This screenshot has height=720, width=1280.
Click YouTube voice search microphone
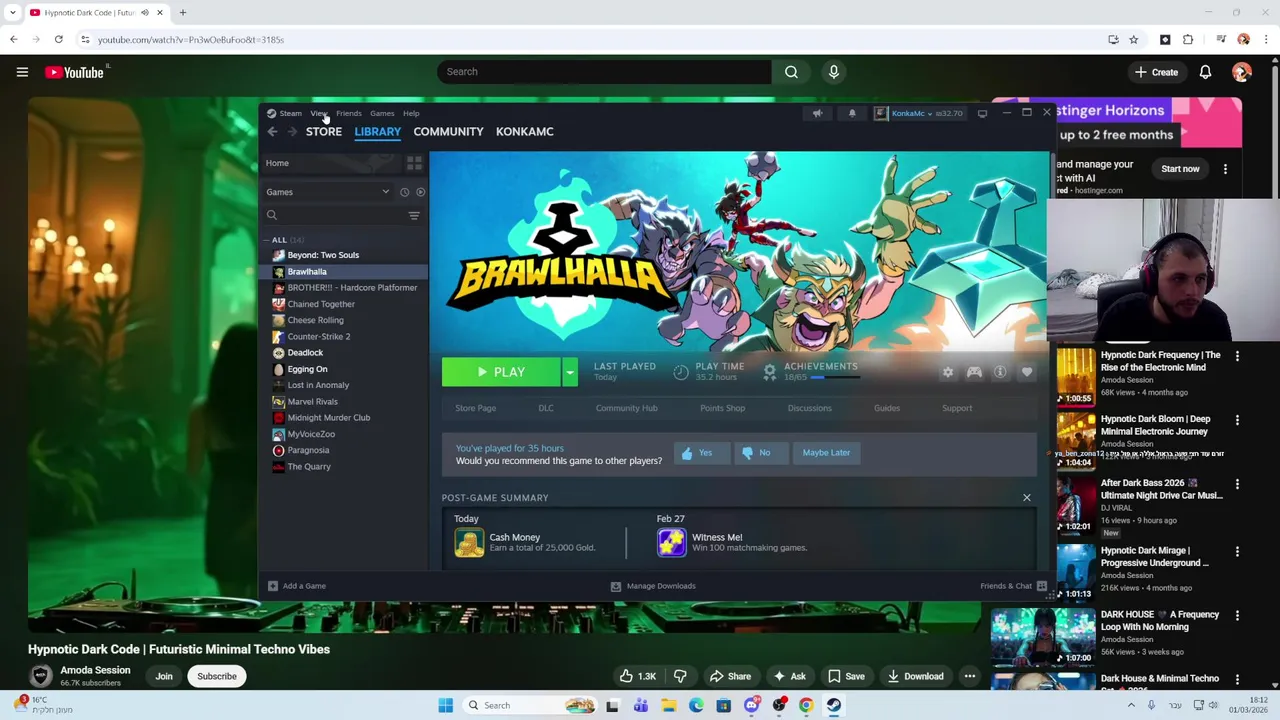coord(833,72)
